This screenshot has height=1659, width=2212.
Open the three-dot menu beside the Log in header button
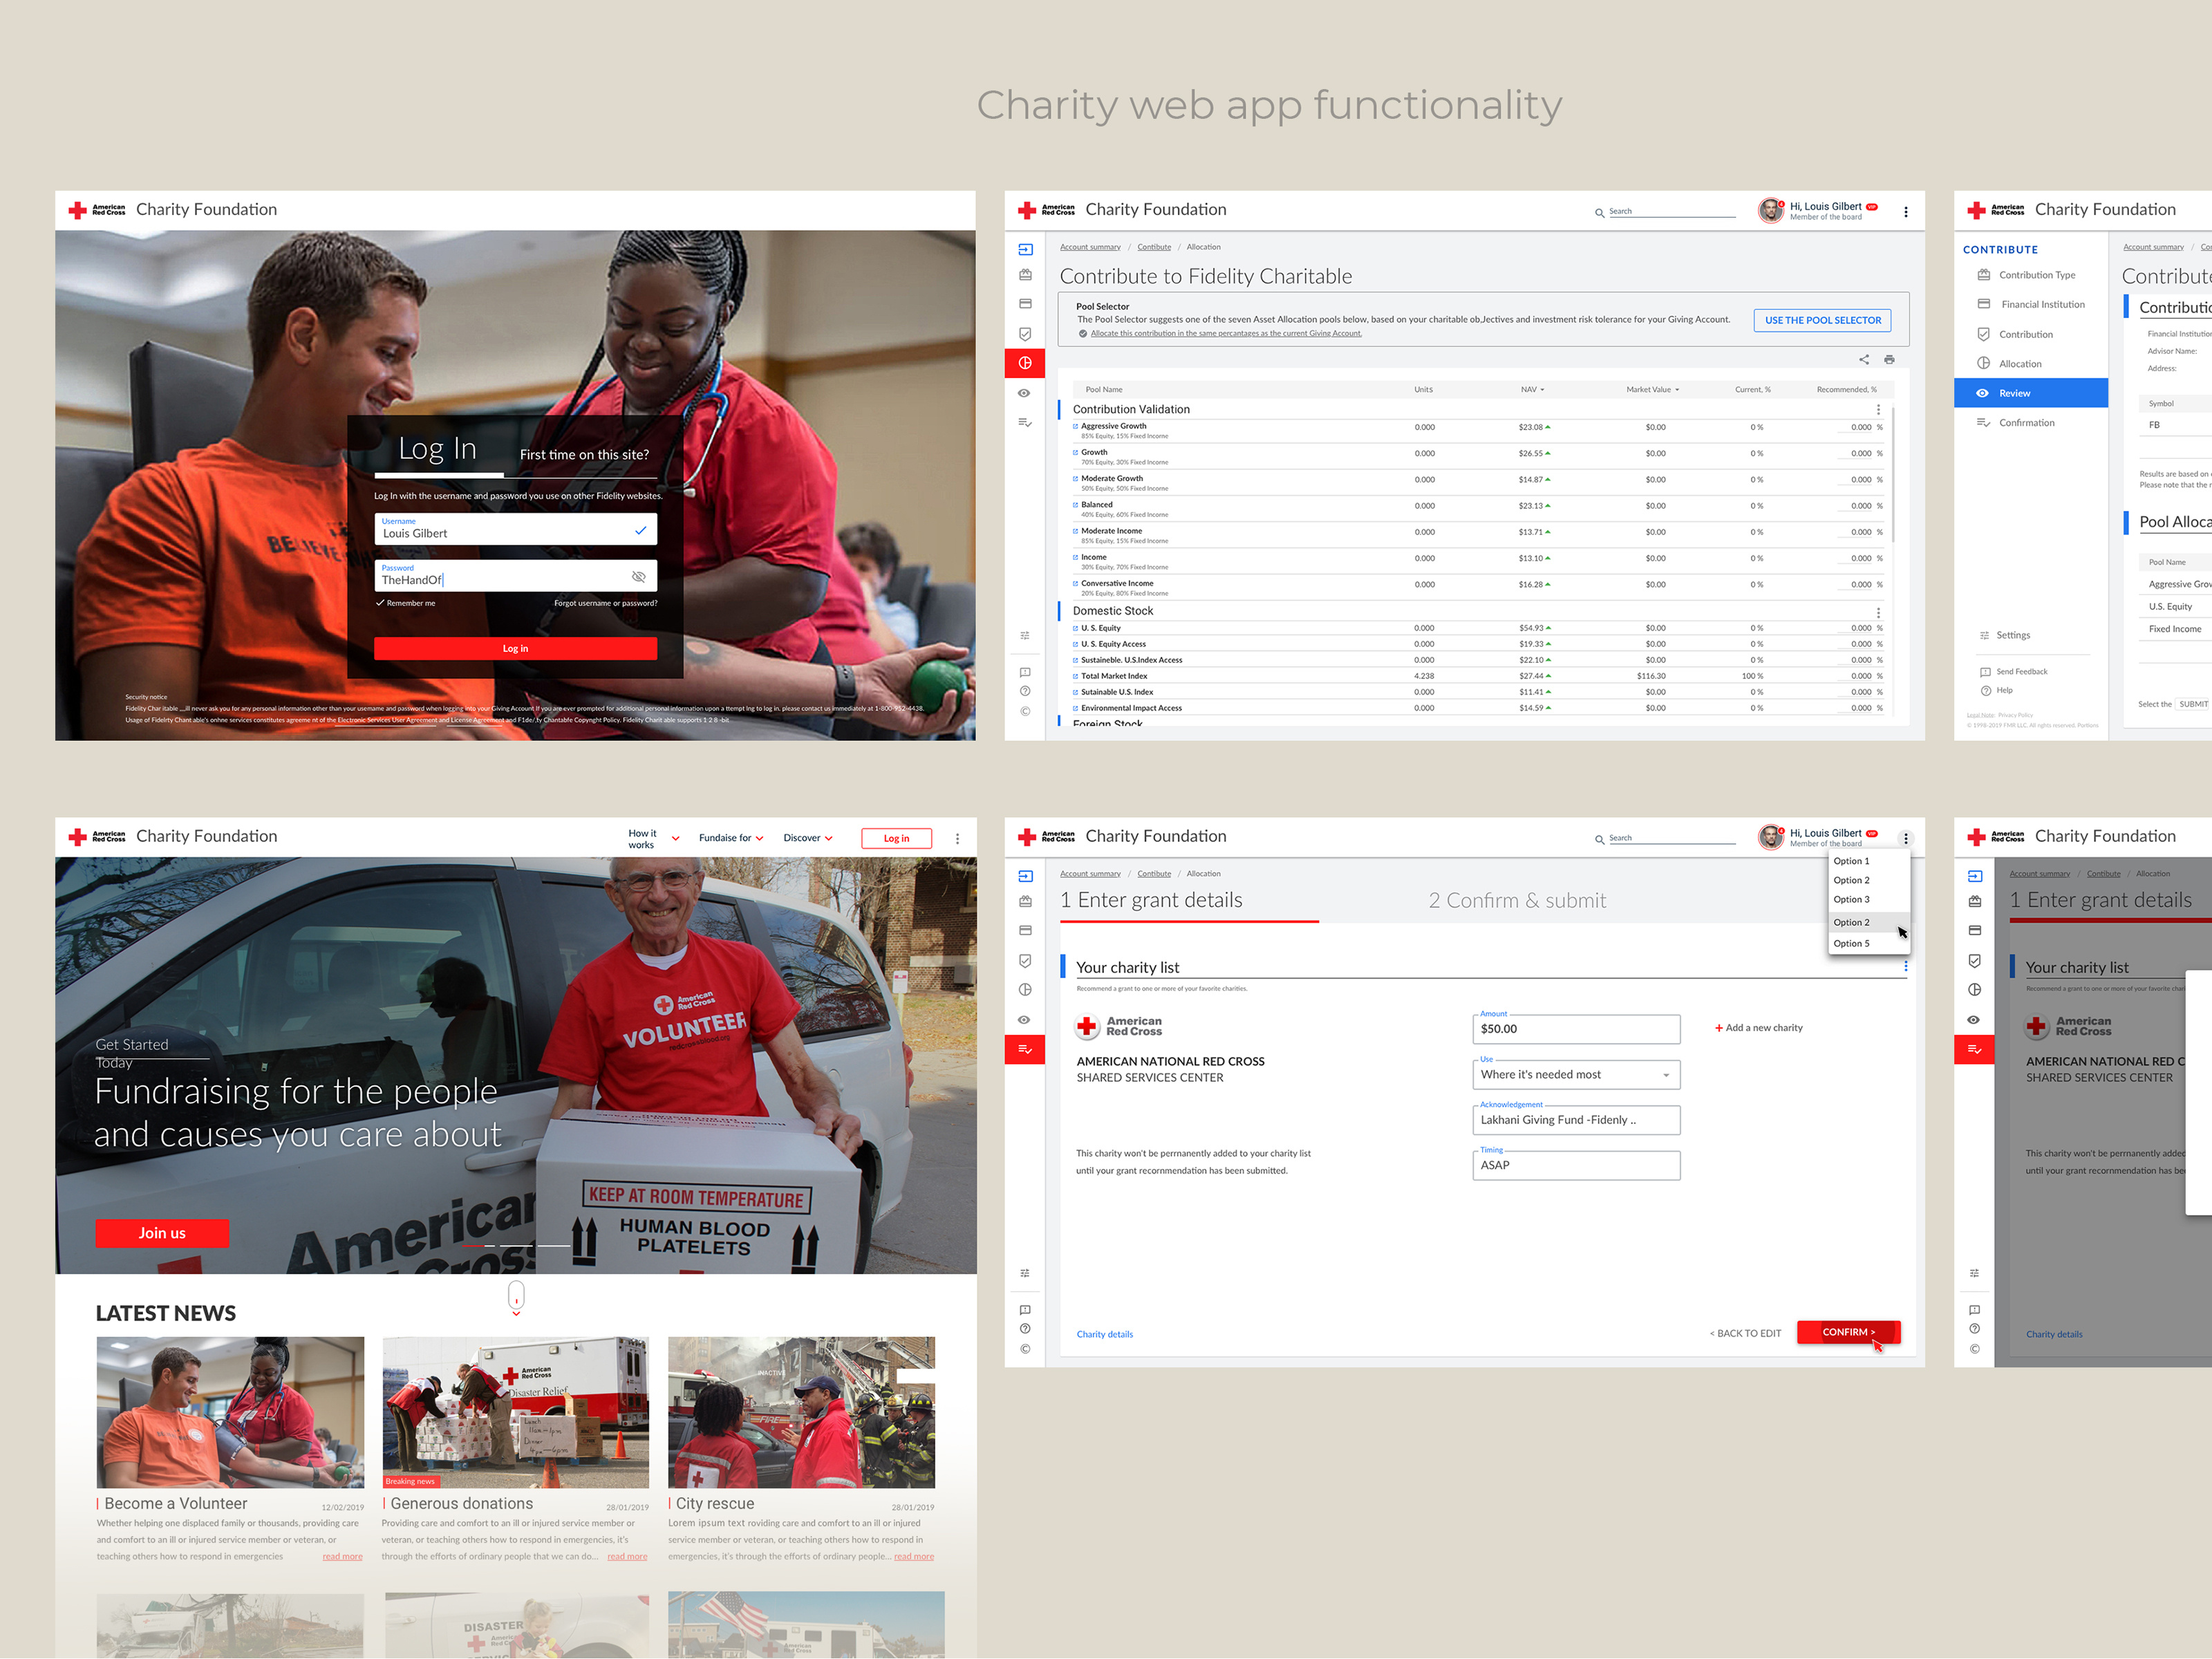click(957, 839)
